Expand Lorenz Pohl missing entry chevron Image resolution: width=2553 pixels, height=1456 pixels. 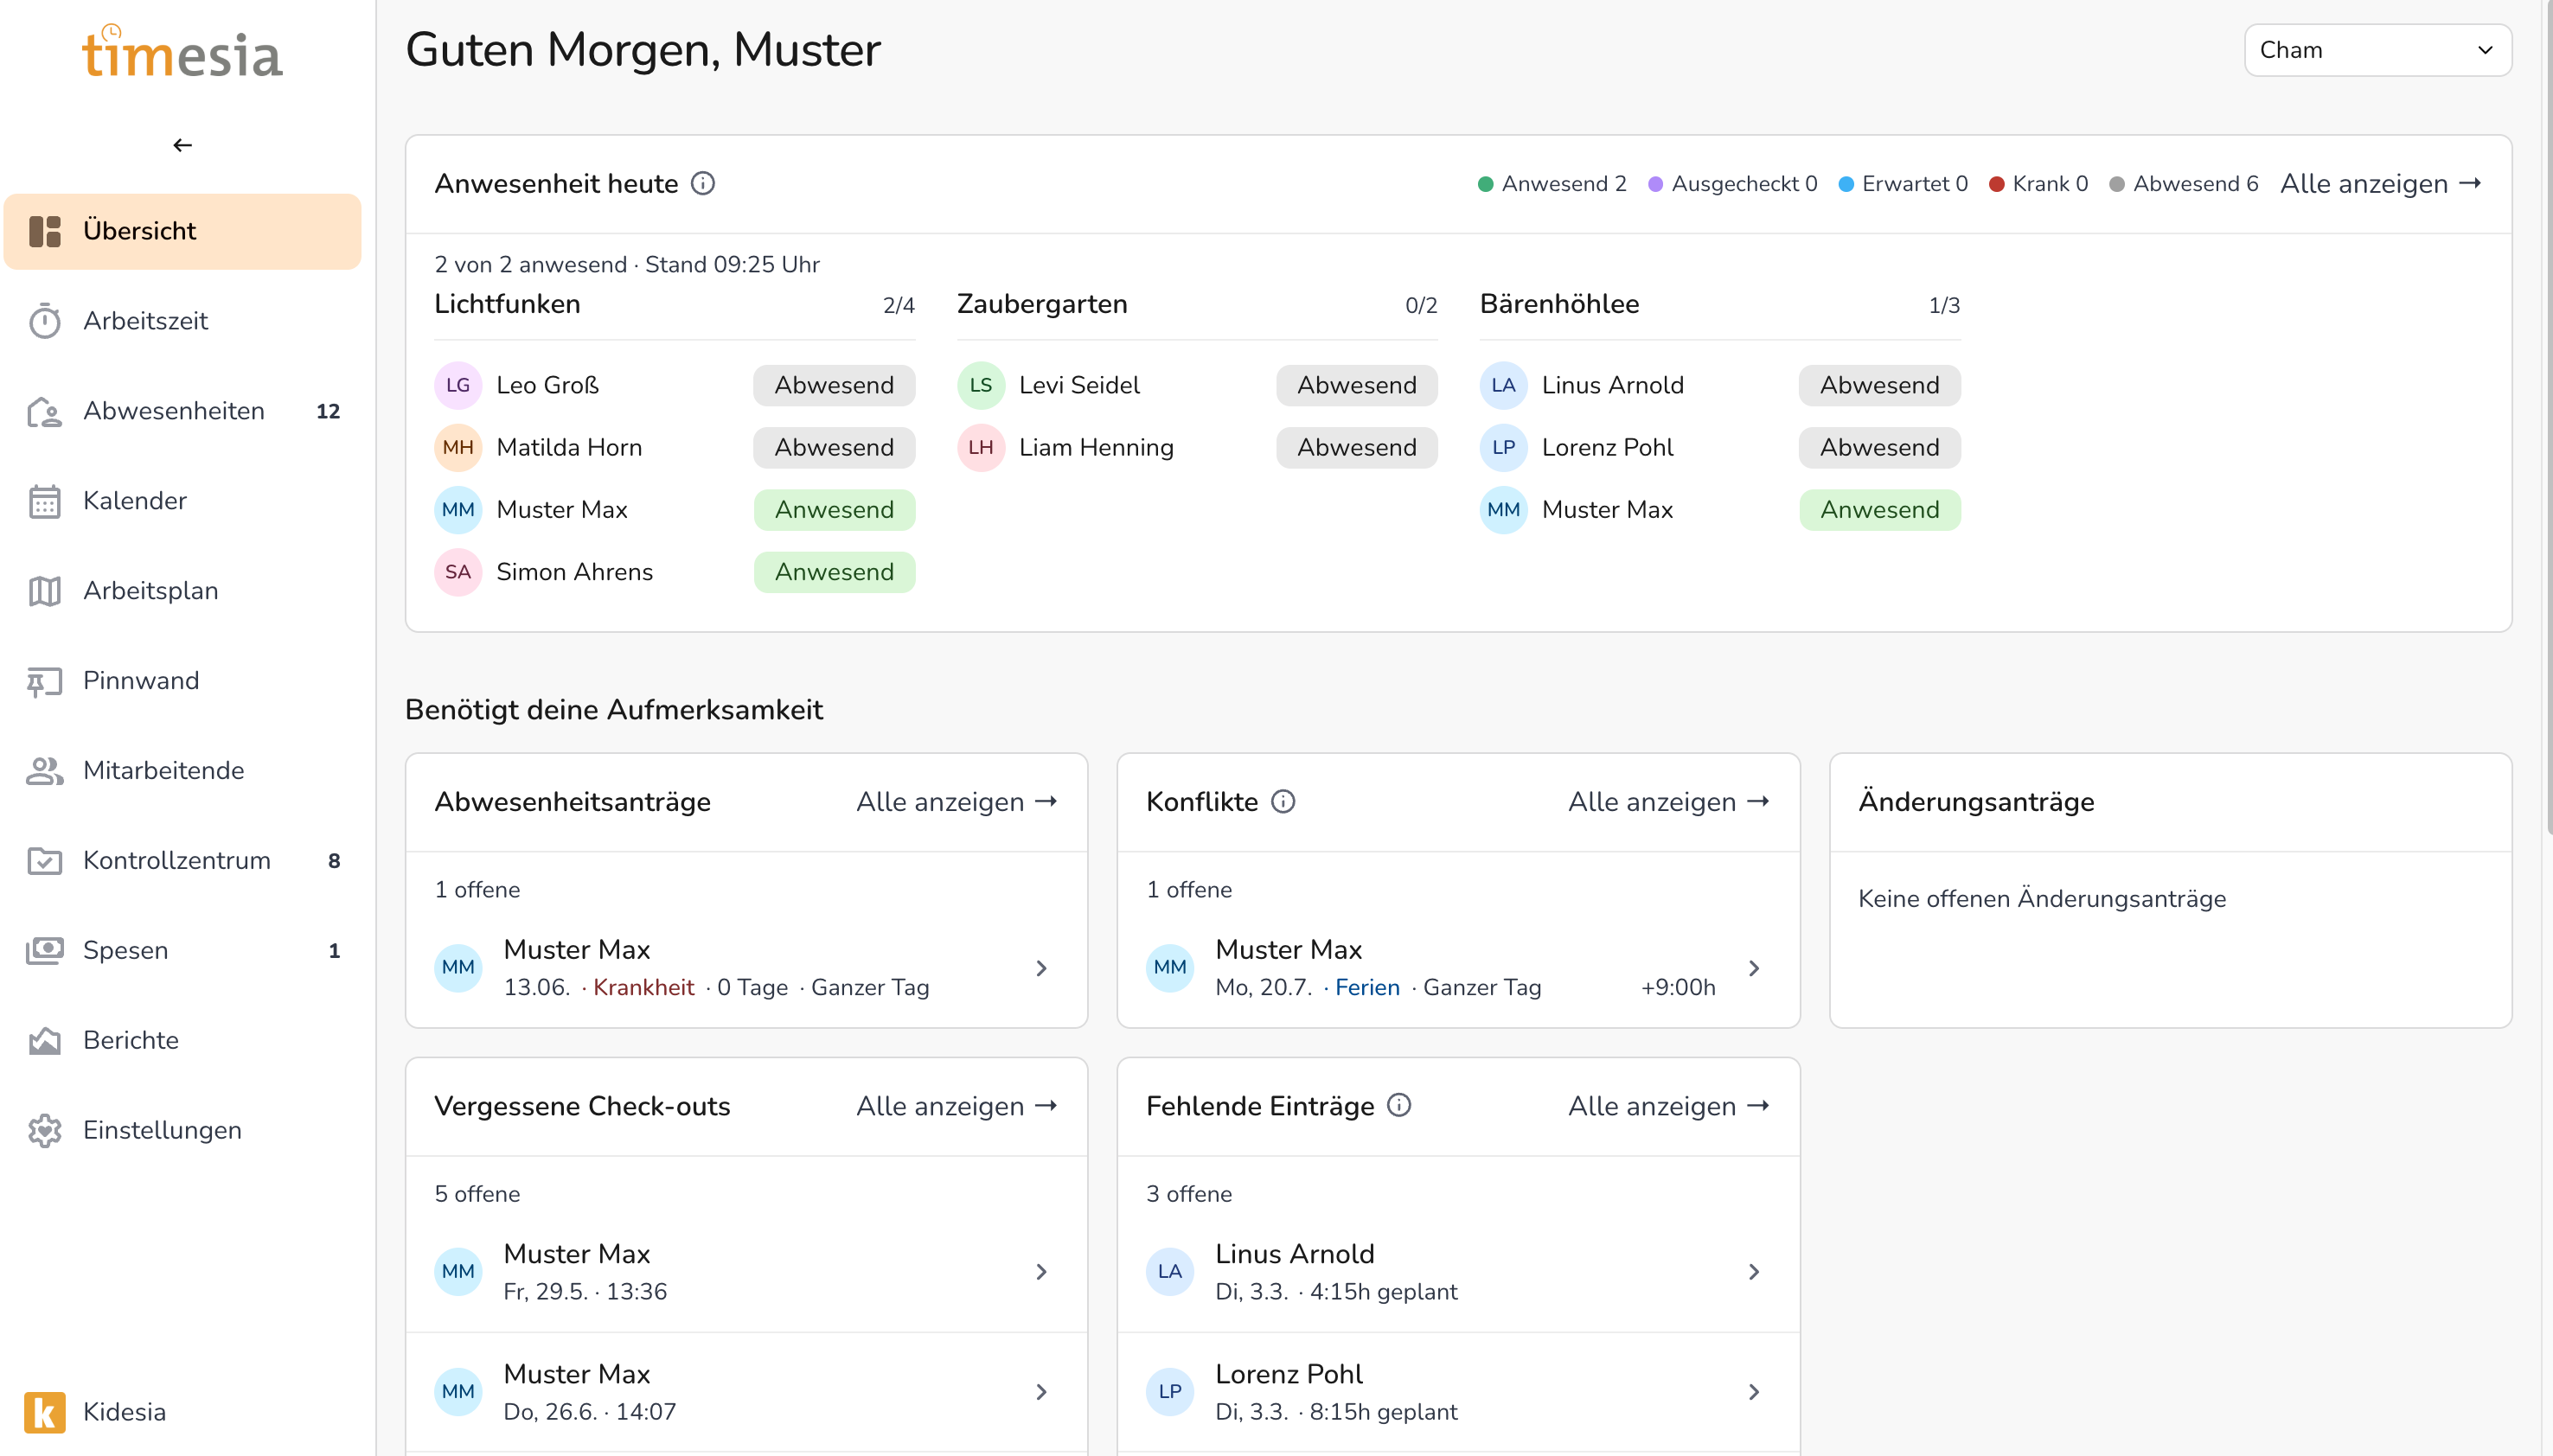pyautogui.click(x=1753, y=1392)
